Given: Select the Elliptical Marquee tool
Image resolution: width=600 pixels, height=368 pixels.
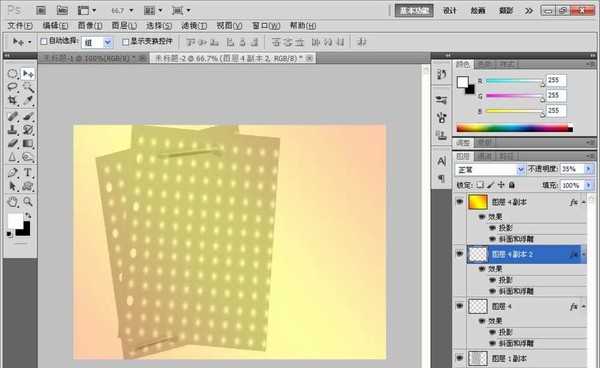Looking at the screenshot, I should pos(13,73).
